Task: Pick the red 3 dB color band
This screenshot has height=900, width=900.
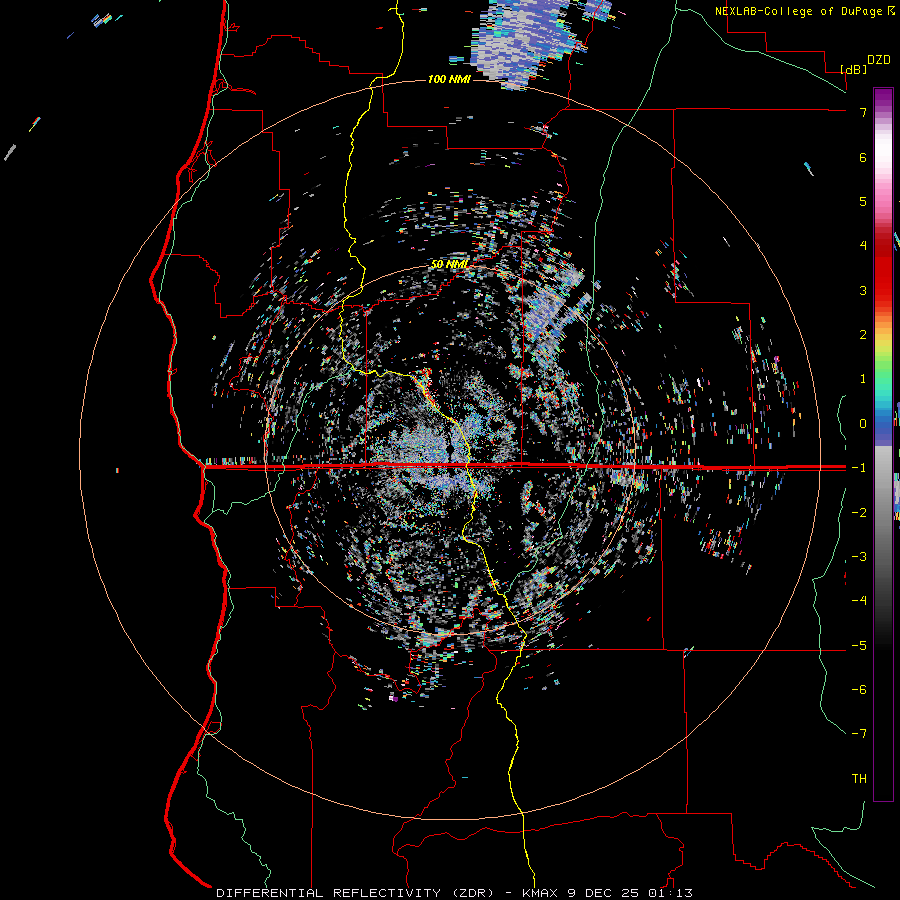Action: tap(883, 290)
